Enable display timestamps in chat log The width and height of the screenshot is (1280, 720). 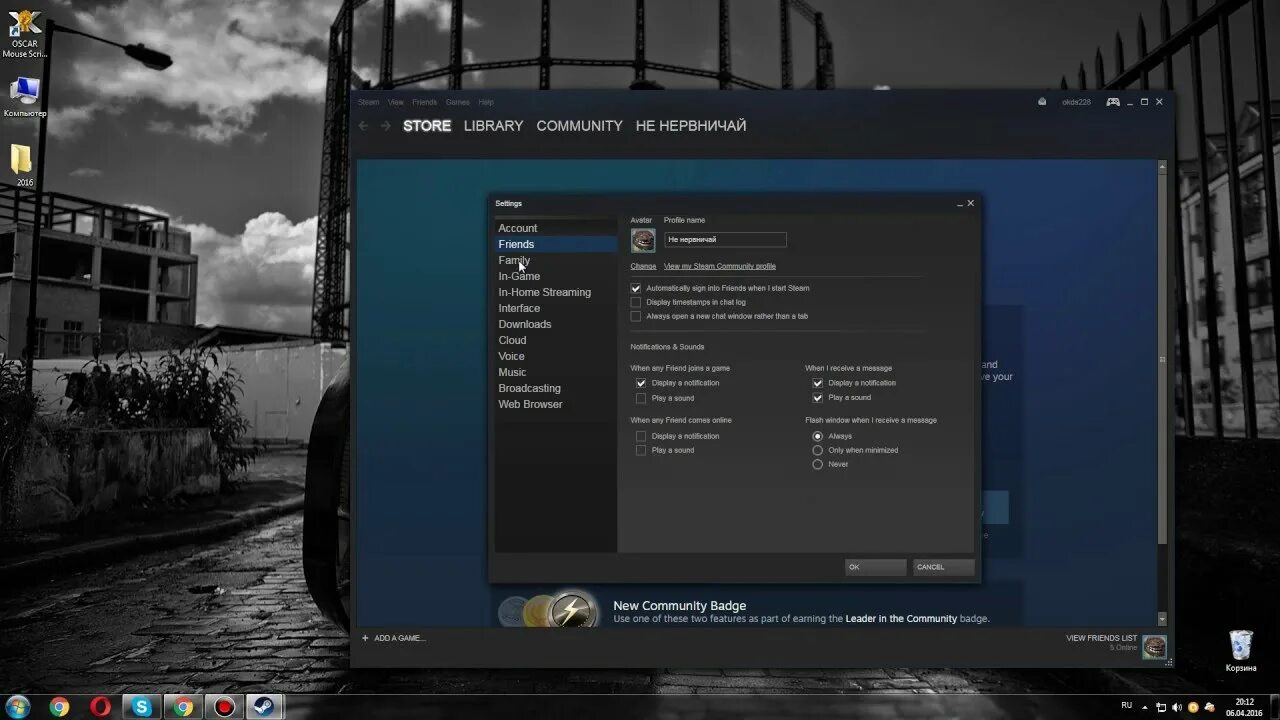[x=636, y=302]
